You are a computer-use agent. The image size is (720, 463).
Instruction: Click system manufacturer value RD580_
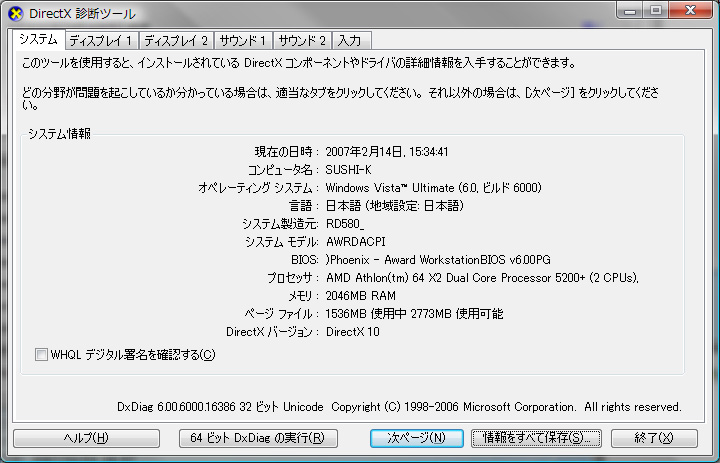[x=345, y=224]
